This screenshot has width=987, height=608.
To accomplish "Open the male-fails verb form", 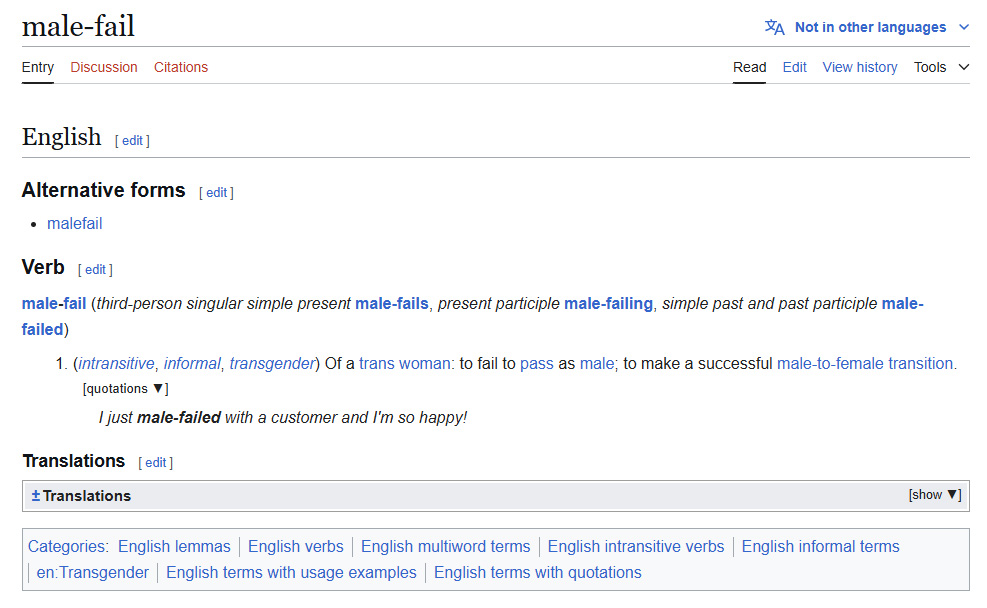I will (x=392, y=303).
